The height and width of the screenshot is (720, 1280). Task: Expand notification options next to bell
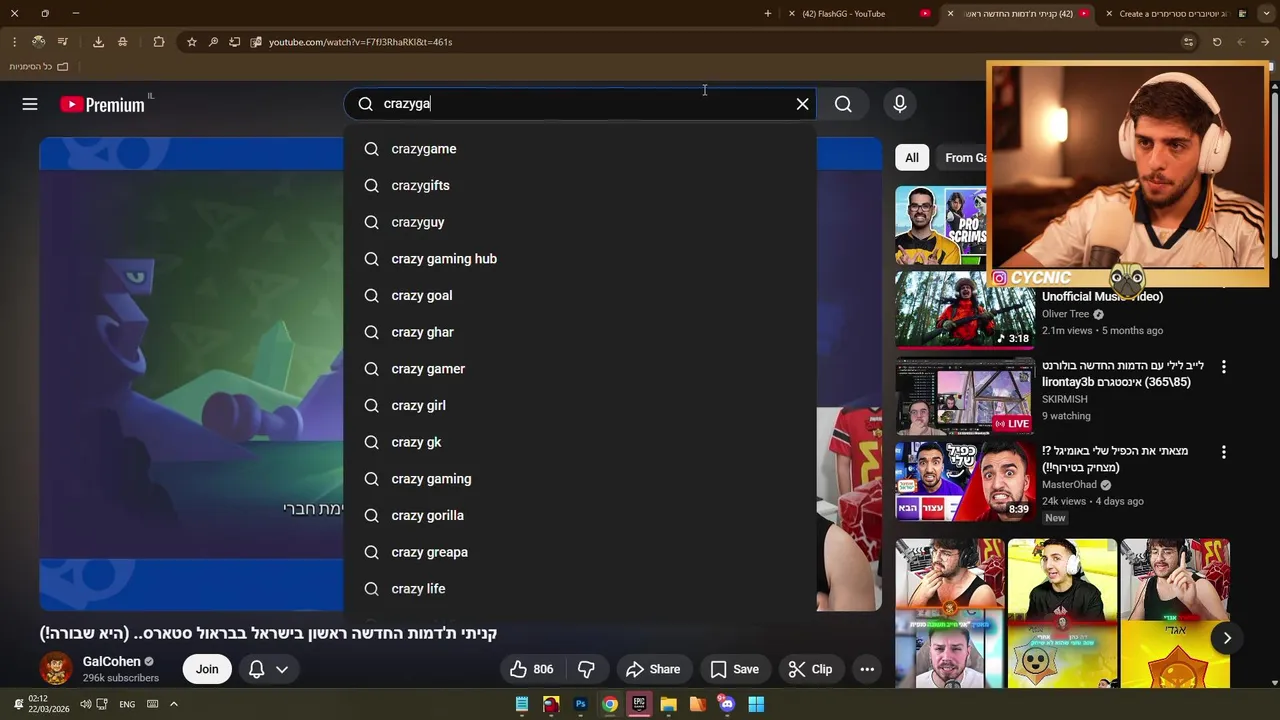pos(282,669)
